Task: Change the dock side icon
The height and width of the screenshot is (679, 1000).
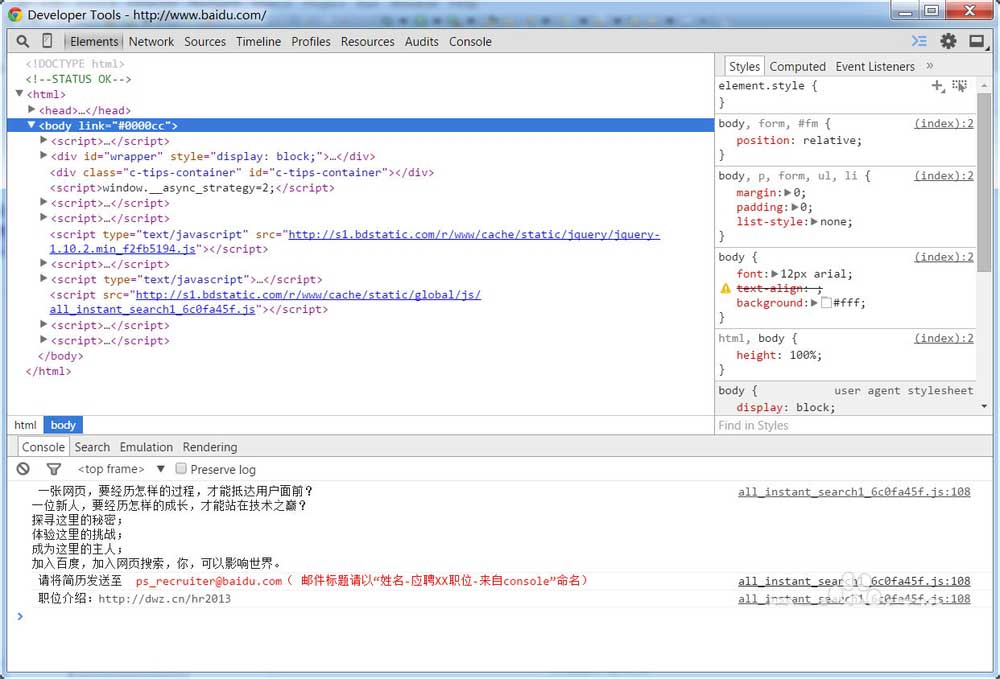Action: click(x=976, y=41)
